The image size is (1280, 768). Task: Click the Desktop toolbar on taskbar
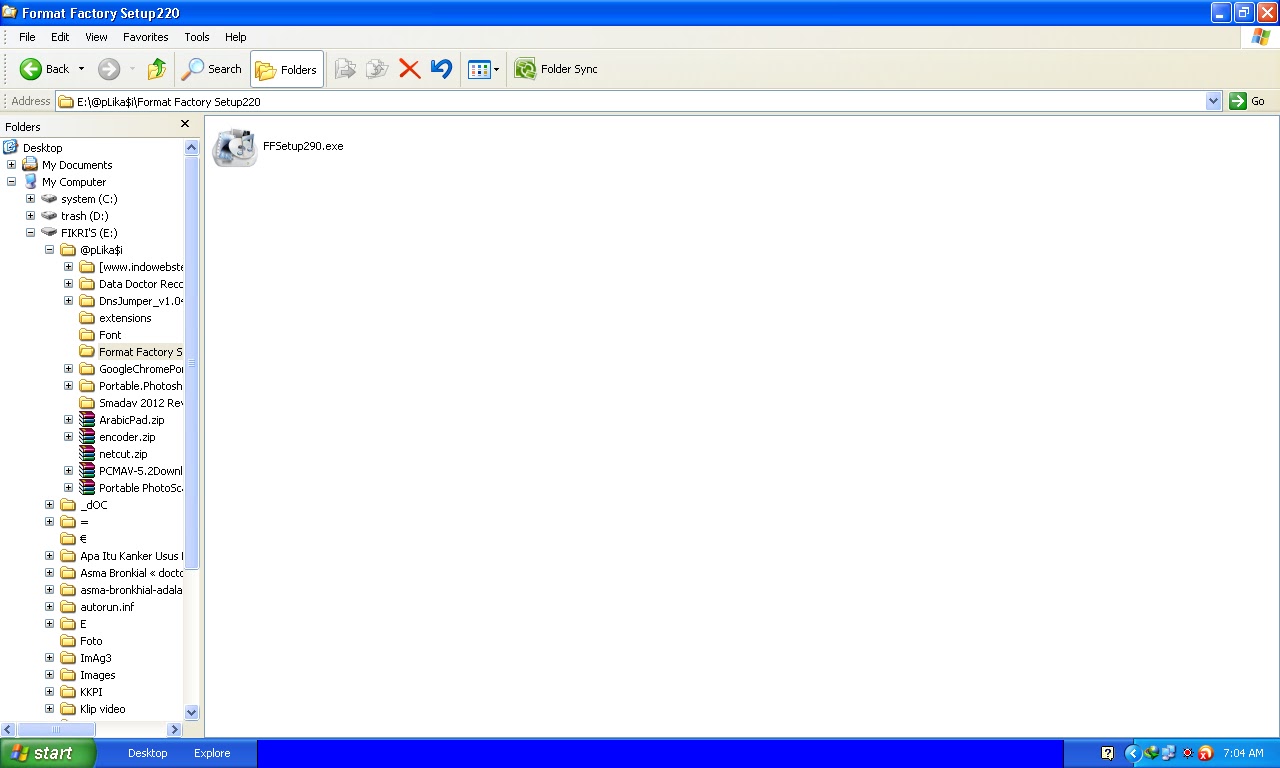coord(147,753)
